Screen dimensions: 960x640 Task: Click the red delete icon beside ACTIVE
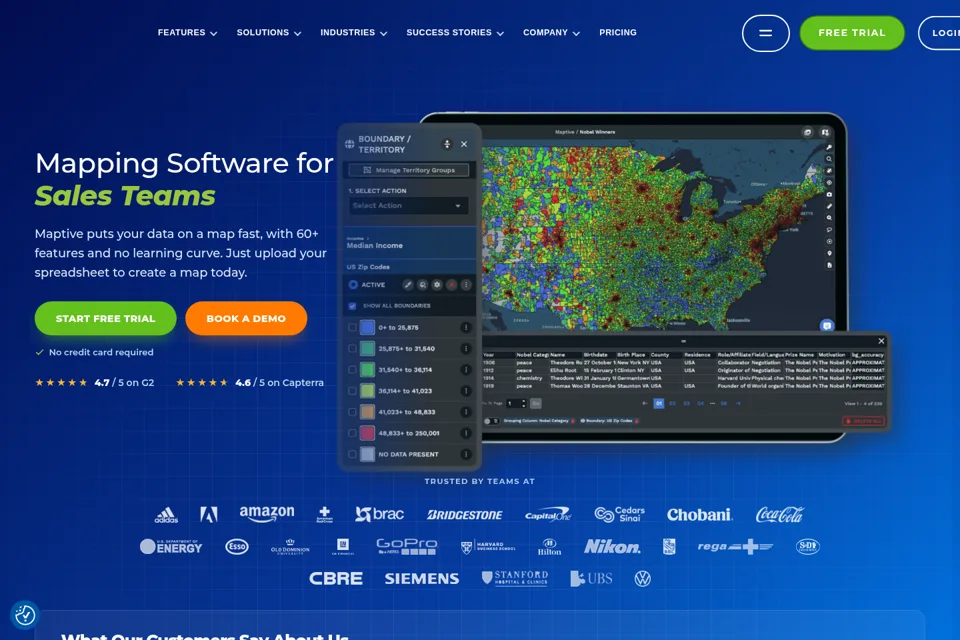pos(452,285)
